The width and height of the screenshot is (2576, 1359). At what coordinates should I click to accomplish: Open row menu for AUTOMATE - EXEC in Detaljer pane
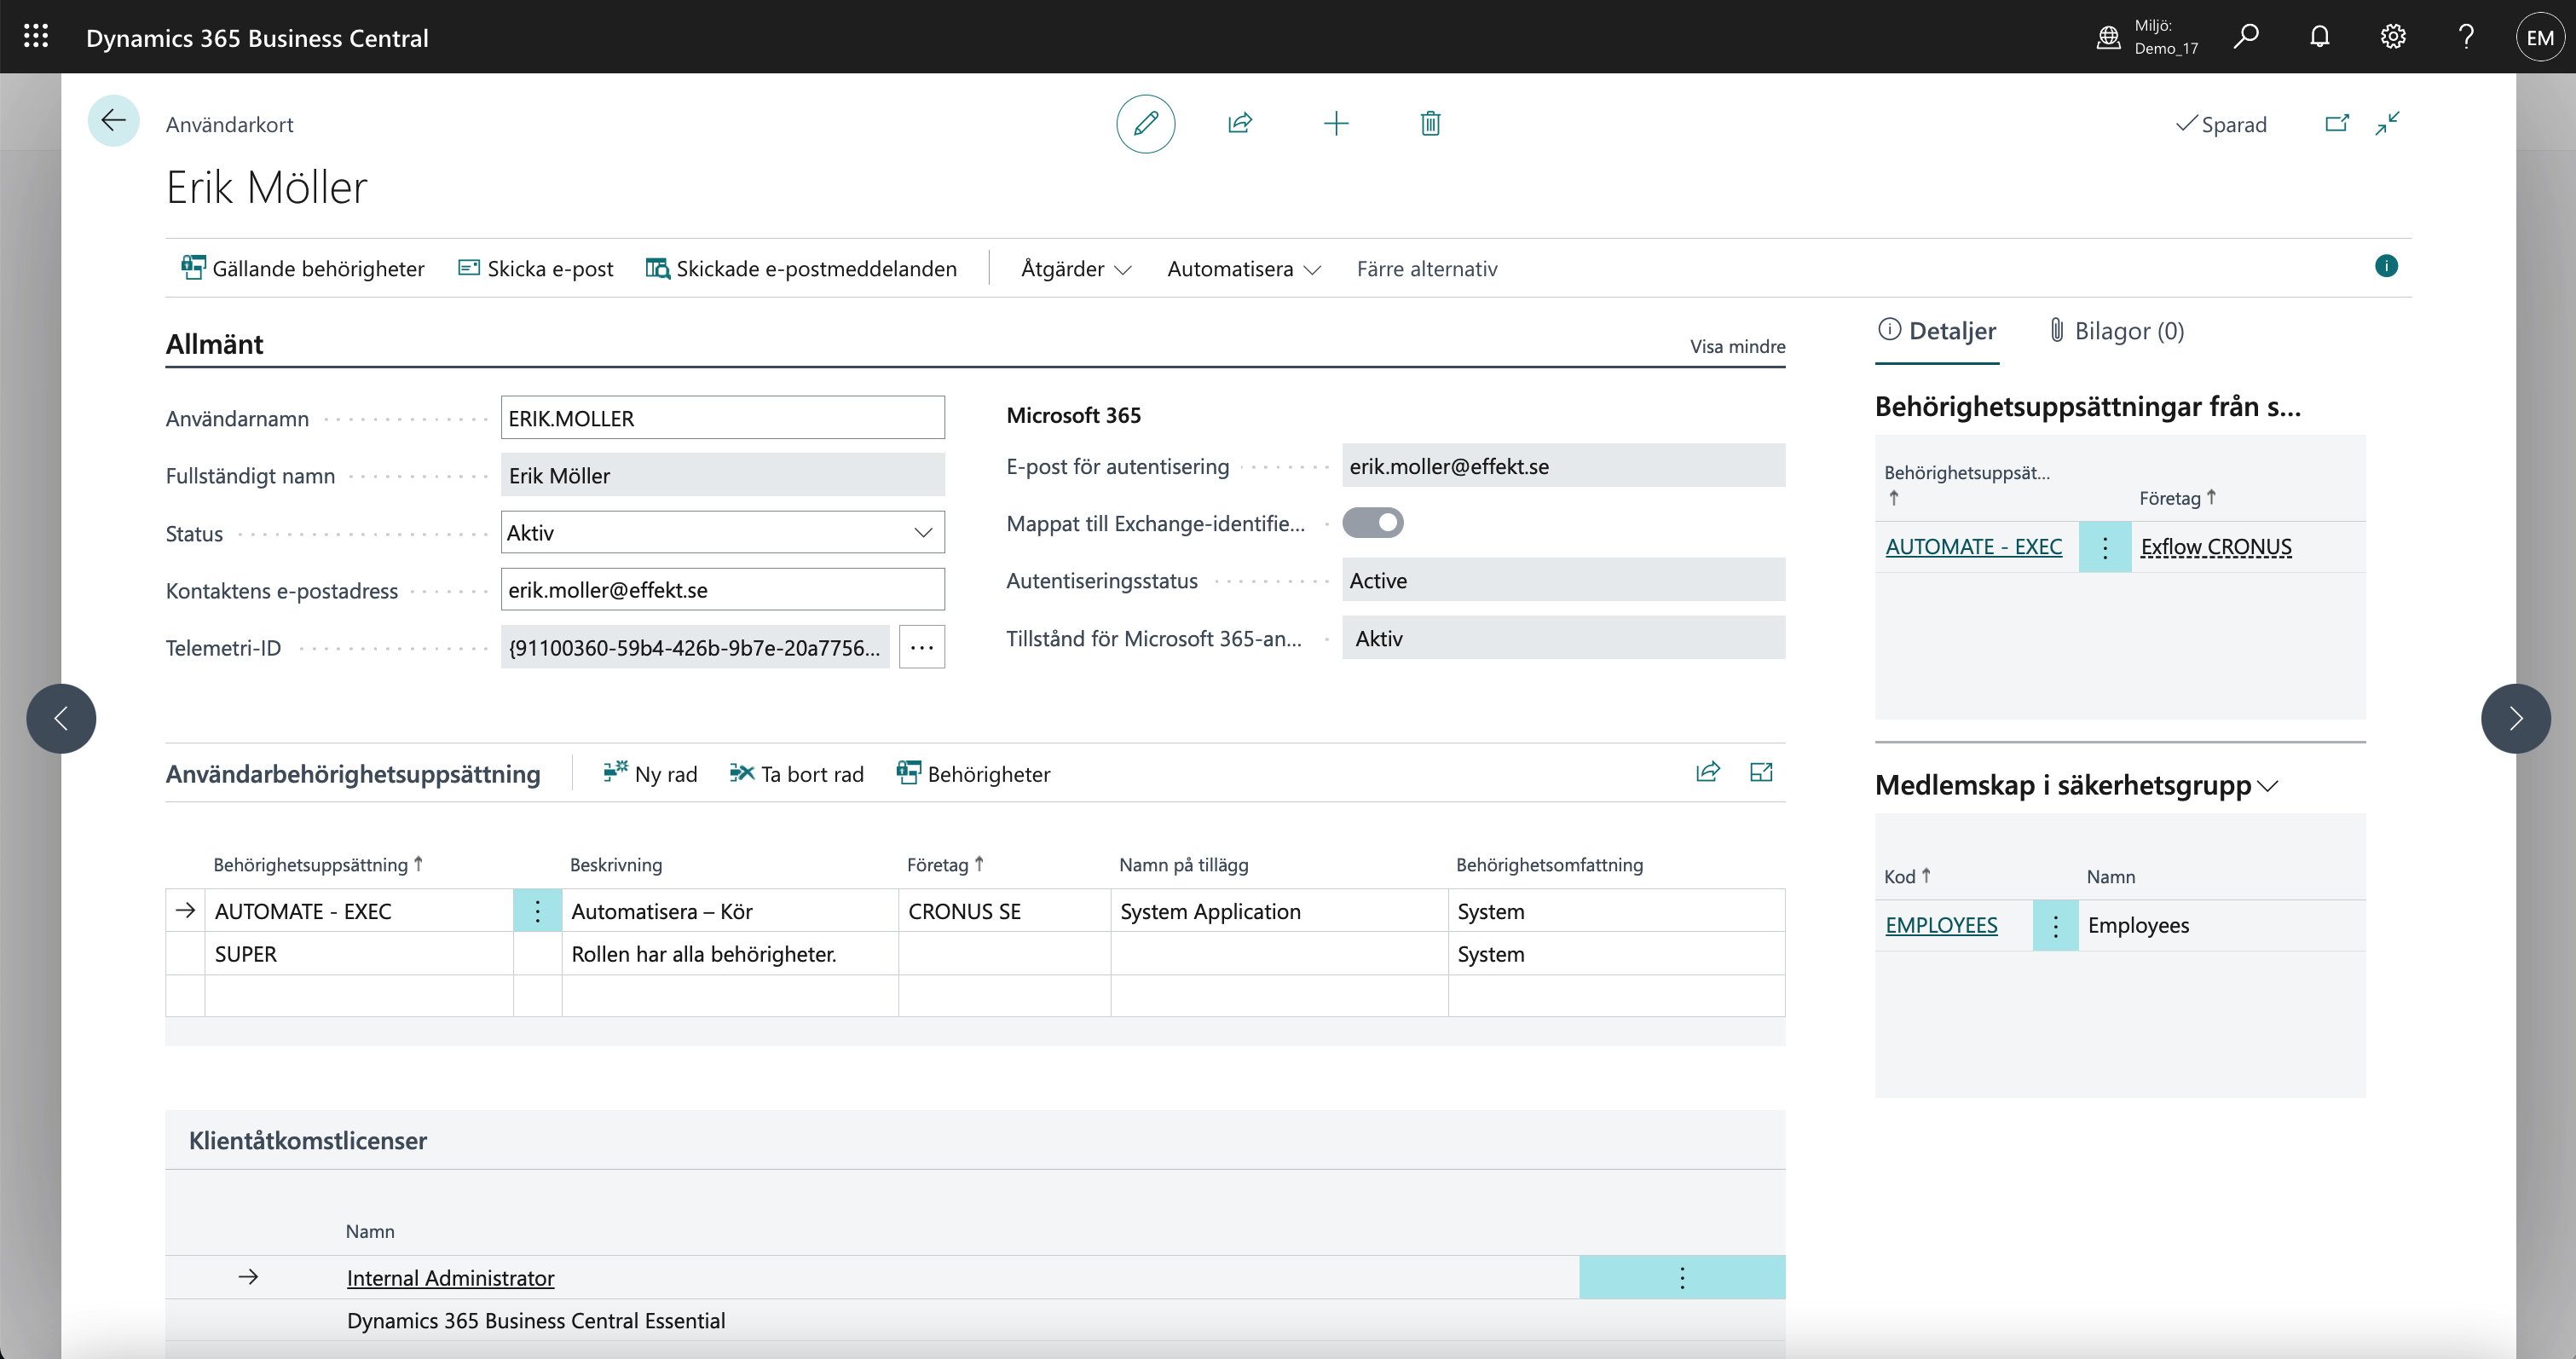point(2104,547)
